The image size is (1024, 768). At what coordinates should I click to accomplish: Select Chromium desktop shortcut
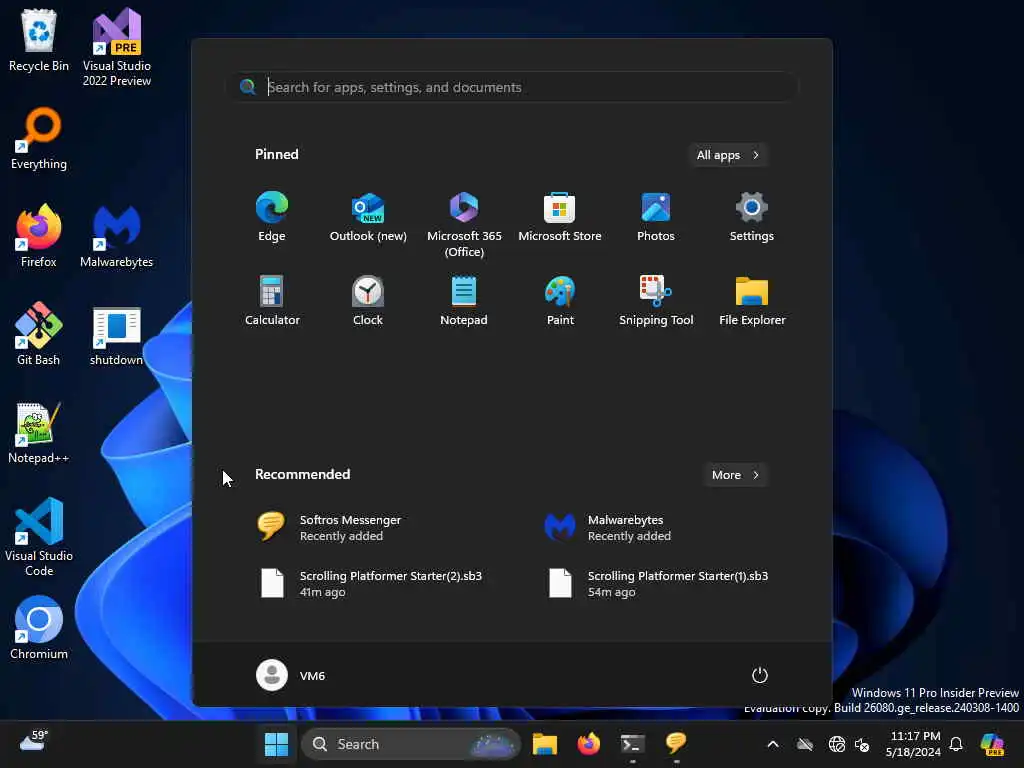coord(39,628)
